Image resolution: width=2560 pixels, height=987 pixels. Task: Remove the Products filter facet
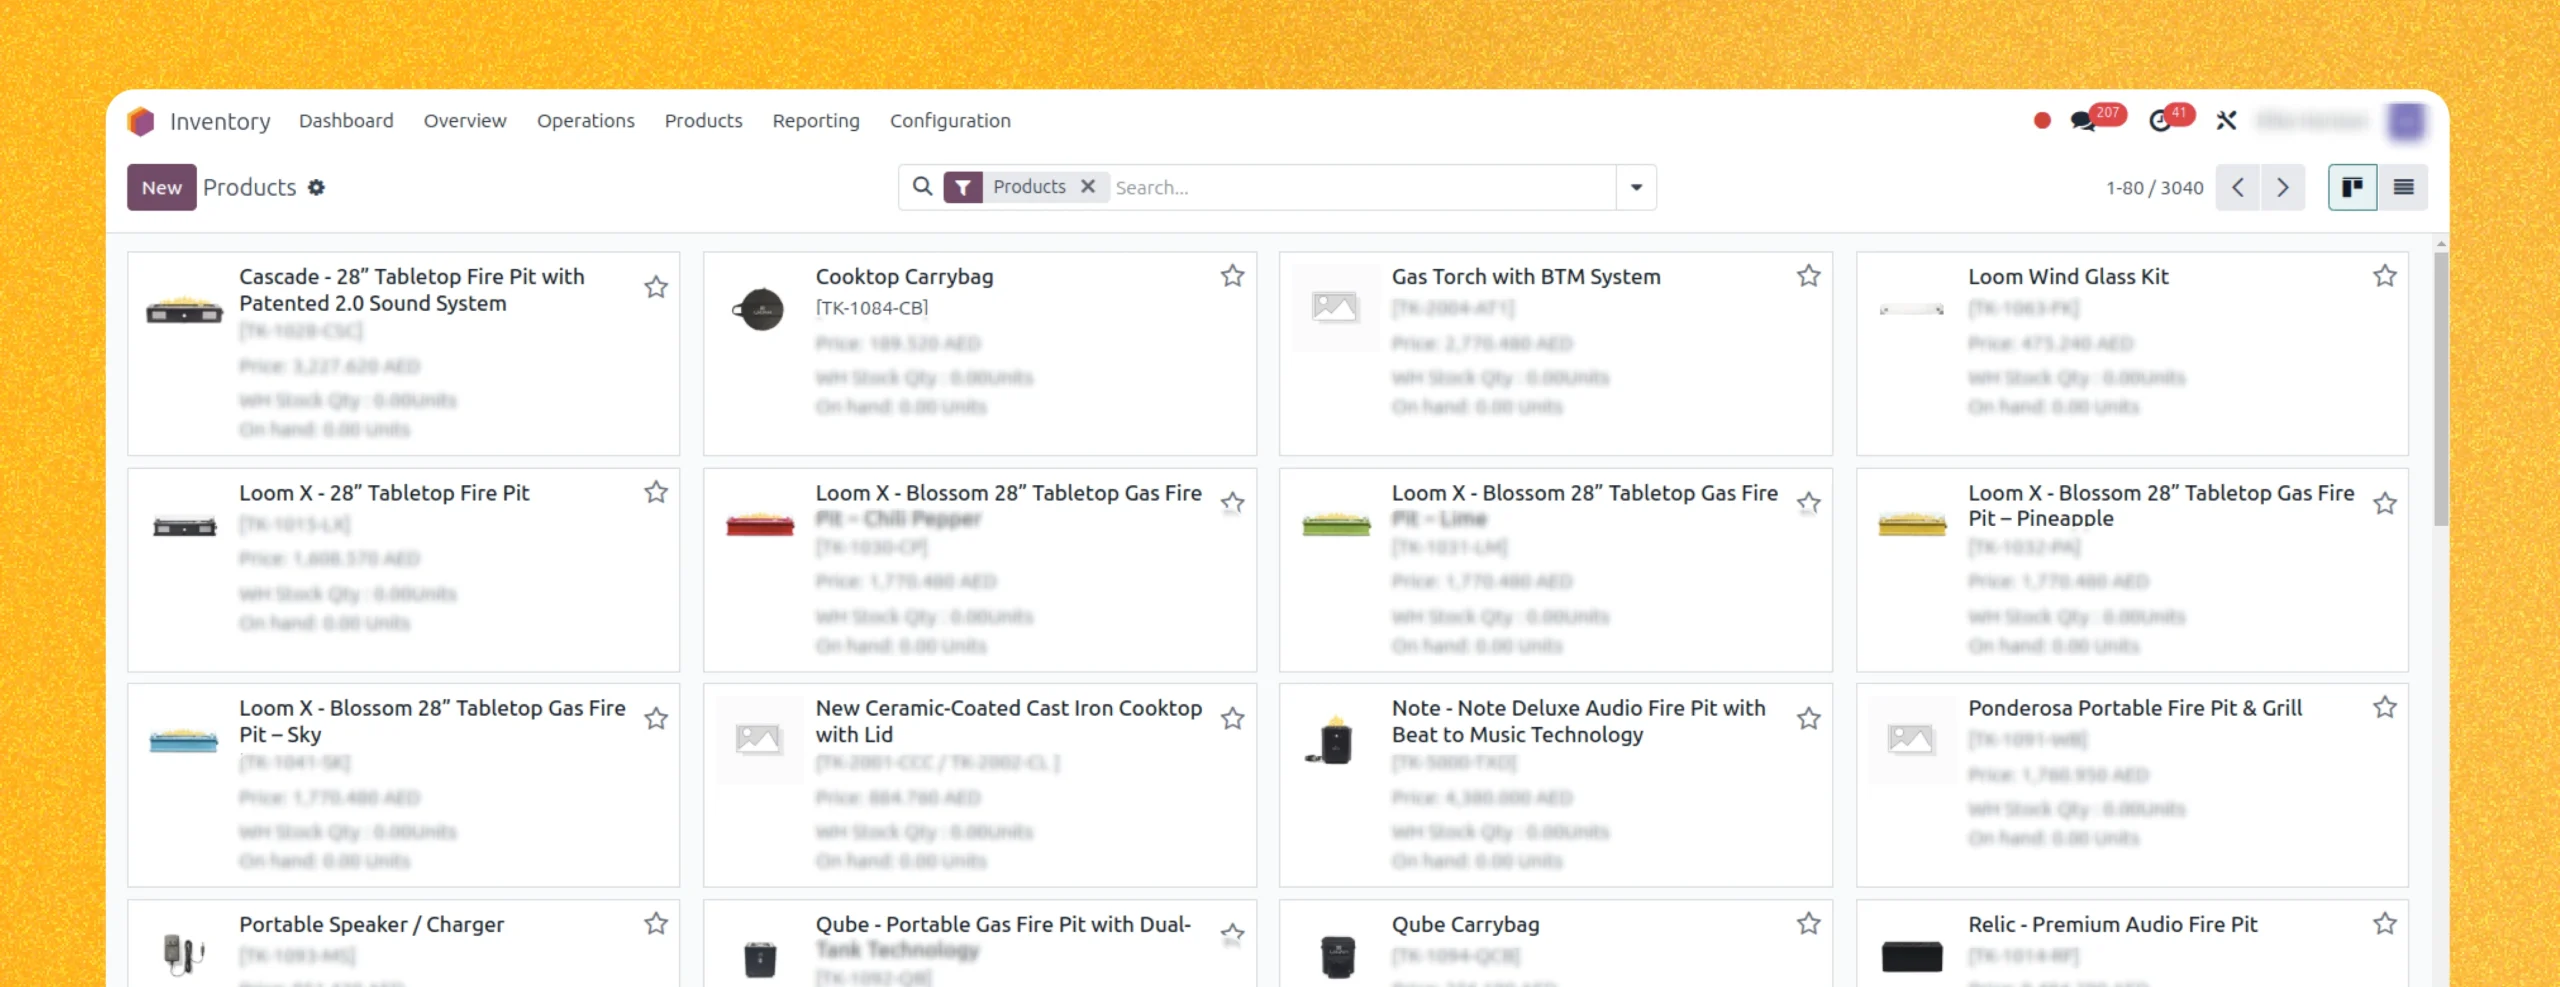(x=1088, y=187)
